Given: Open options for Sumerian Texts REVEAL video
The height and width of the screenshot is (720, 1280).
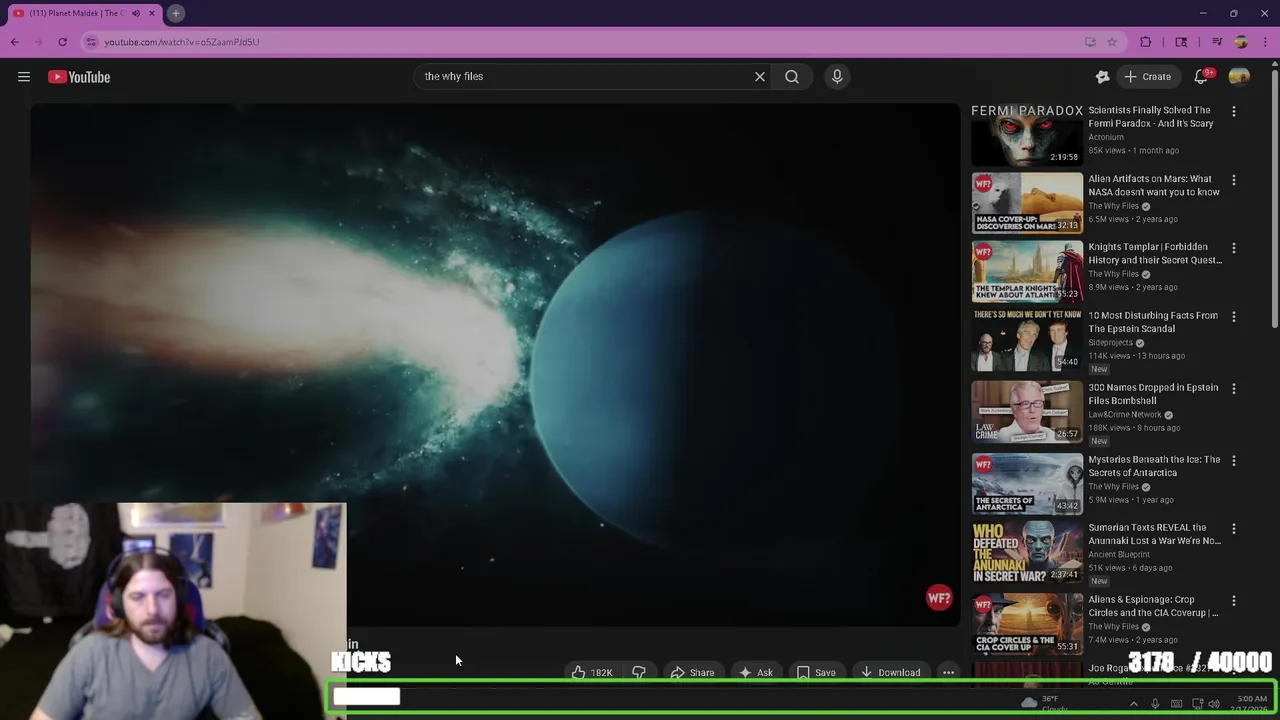Looking at the screenshot, I should pos(1234,529).
